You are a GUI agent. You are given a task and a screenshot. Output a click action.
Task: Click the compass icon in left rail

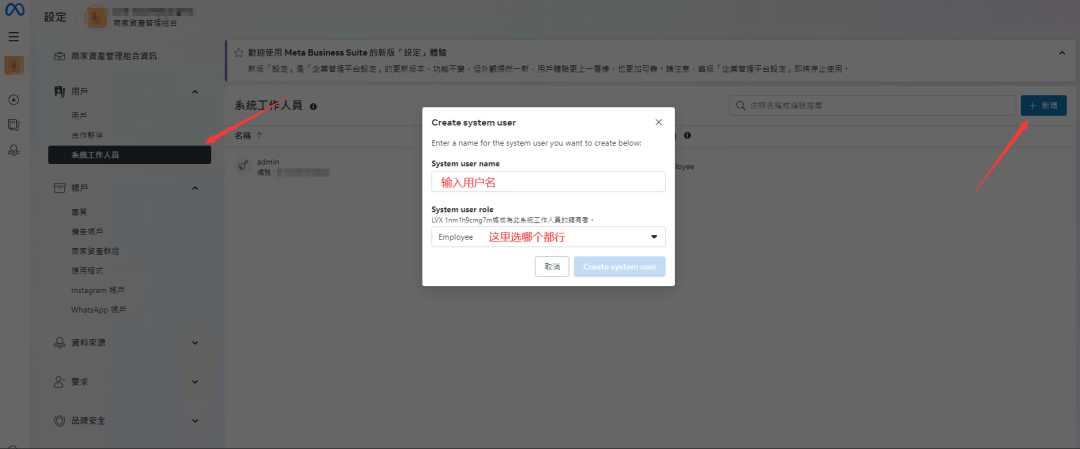[x=14, y=100]
